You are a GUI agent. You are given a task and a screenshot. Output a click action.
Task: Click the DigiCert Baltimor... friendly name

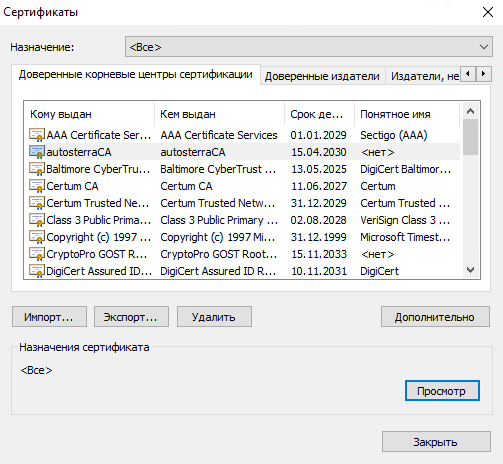[406, 169]
